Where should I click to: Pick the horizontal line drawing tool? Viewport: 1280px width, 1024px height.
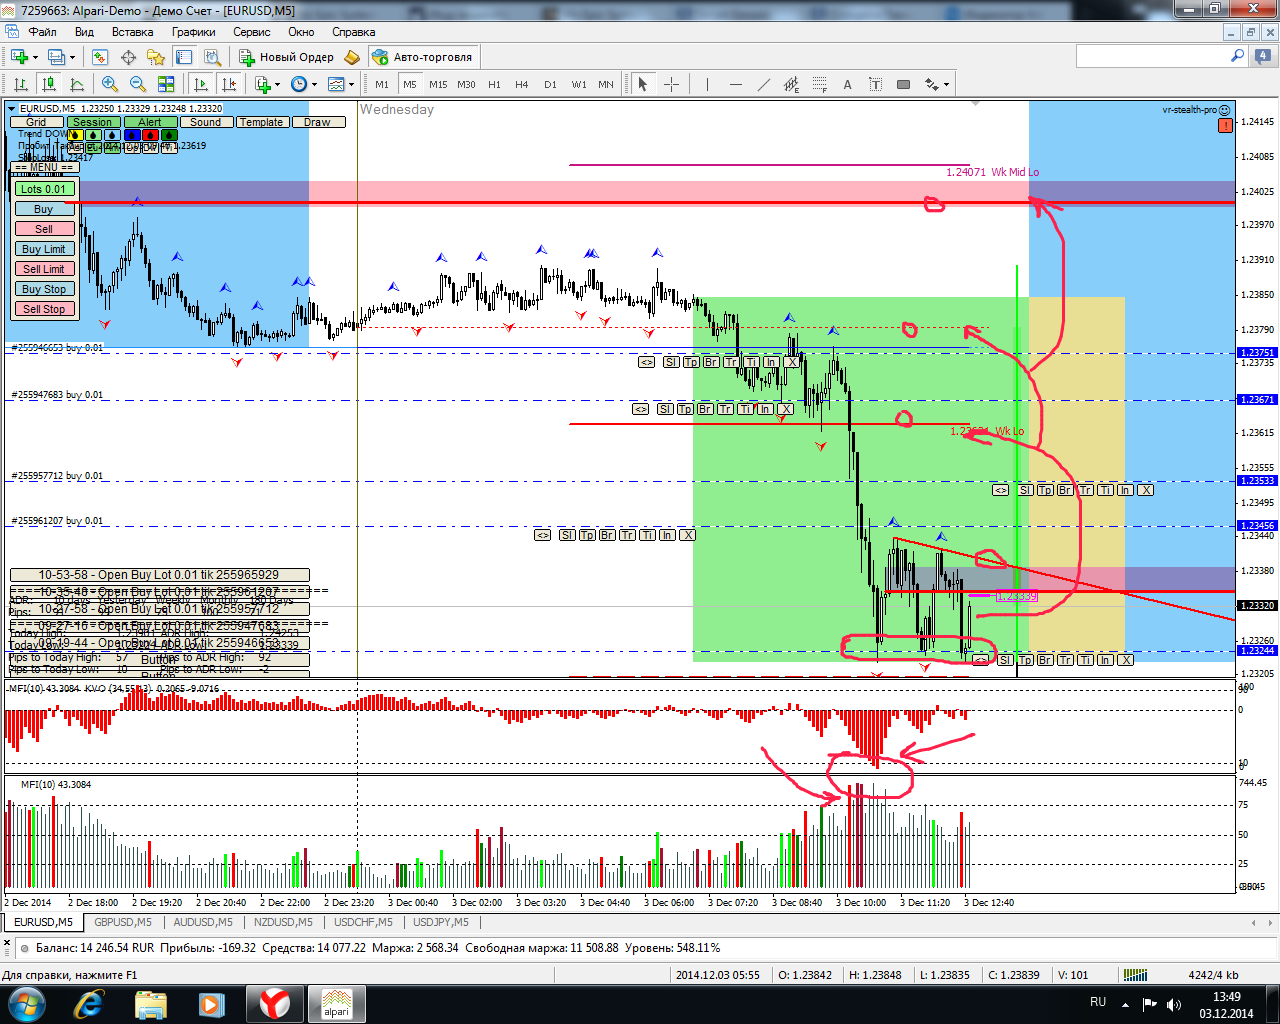tap(736, 84)
